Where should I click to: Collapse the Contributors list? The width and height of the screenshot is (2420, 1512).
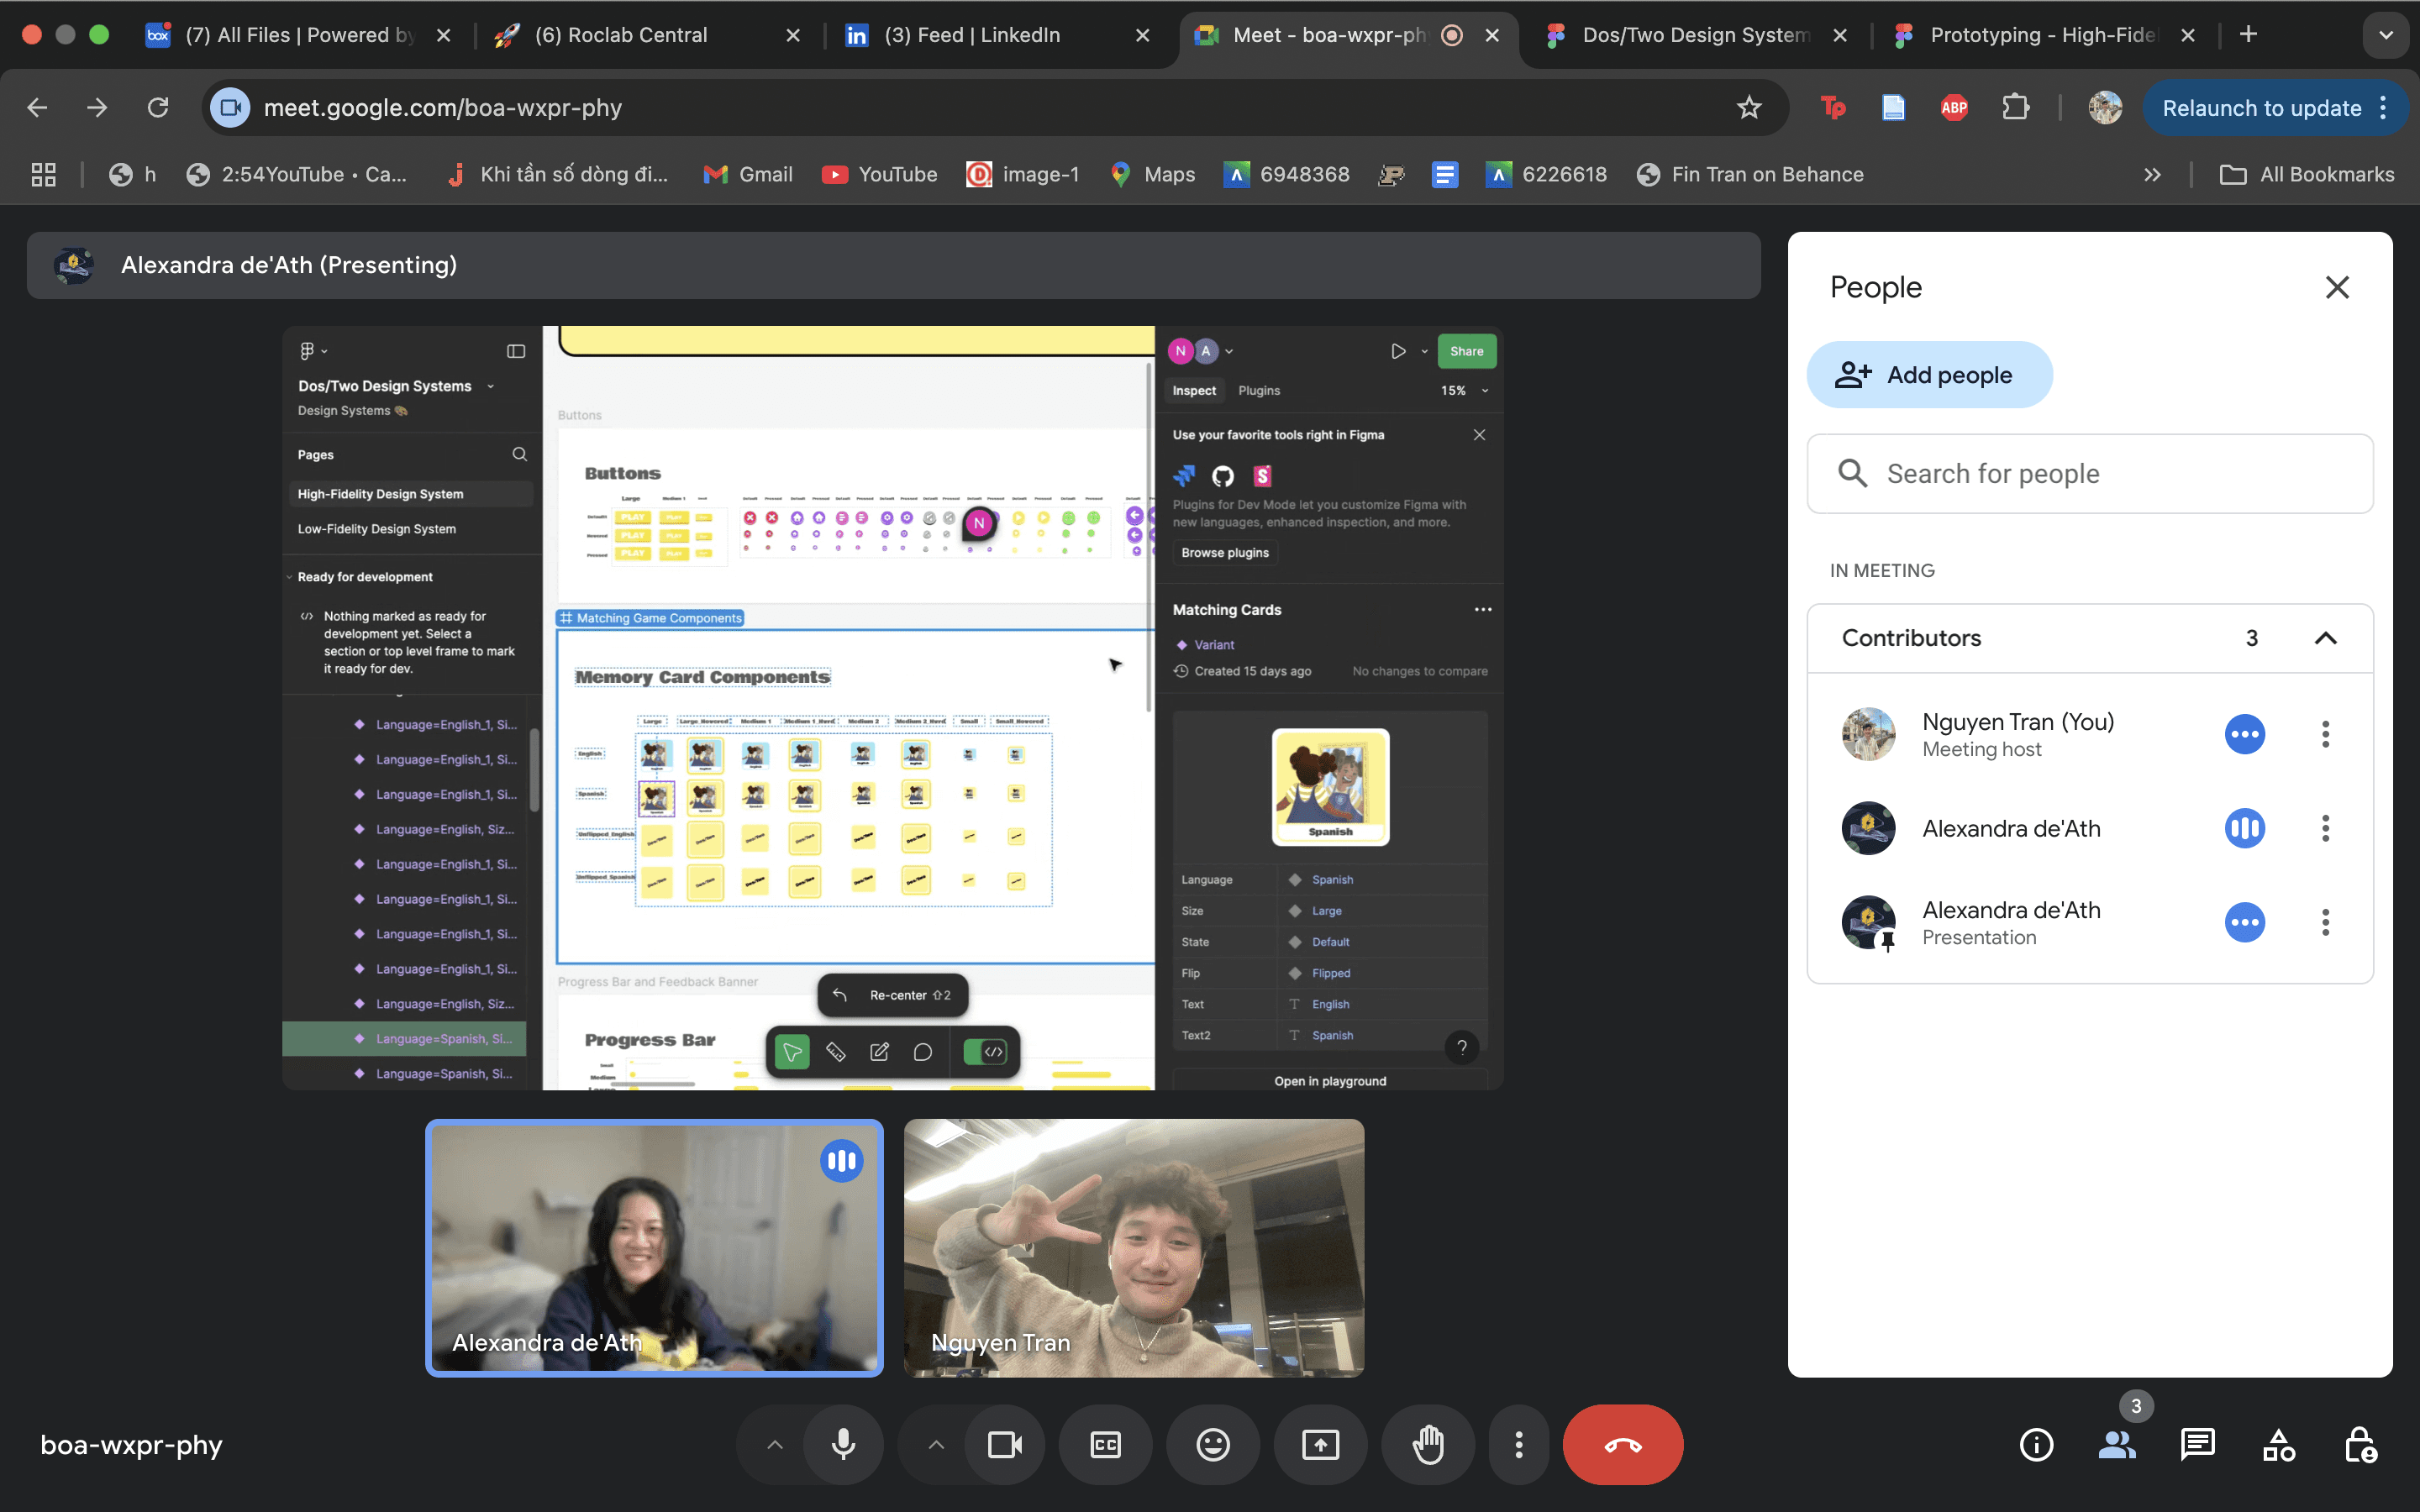tap(2325, 638)
